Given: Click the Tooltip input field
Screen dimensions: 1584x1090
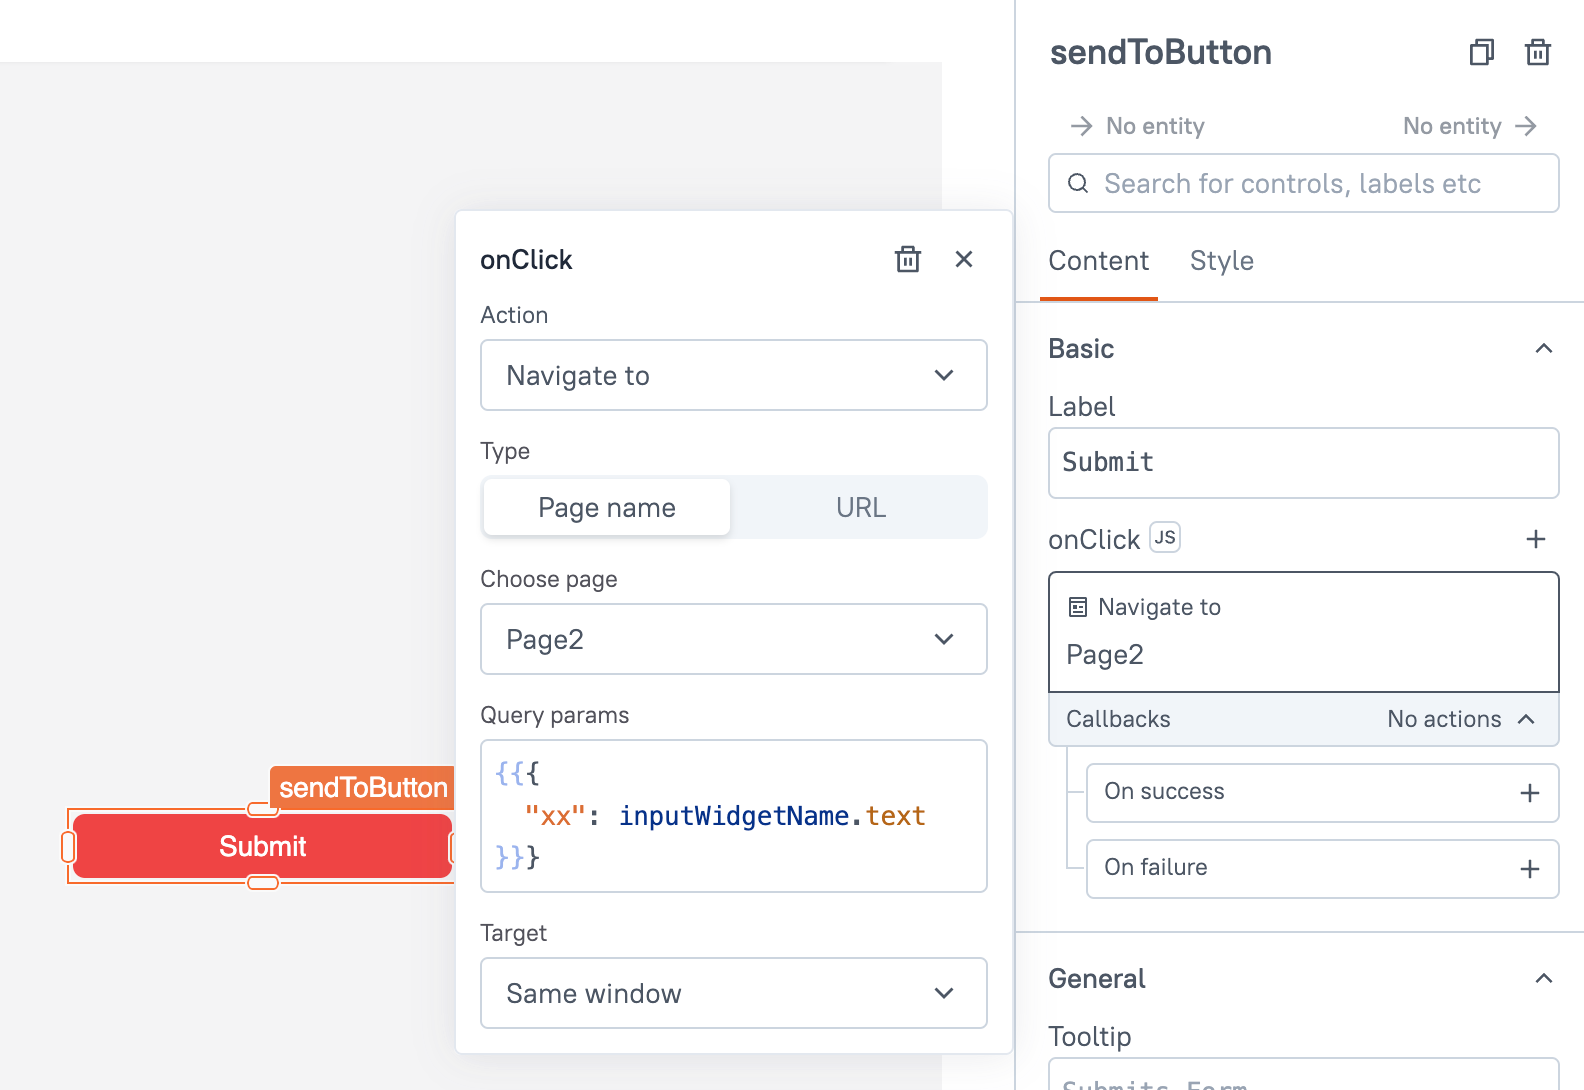Looking at the screenshot, I should pyautogui.click(x=1304, y=1075).
